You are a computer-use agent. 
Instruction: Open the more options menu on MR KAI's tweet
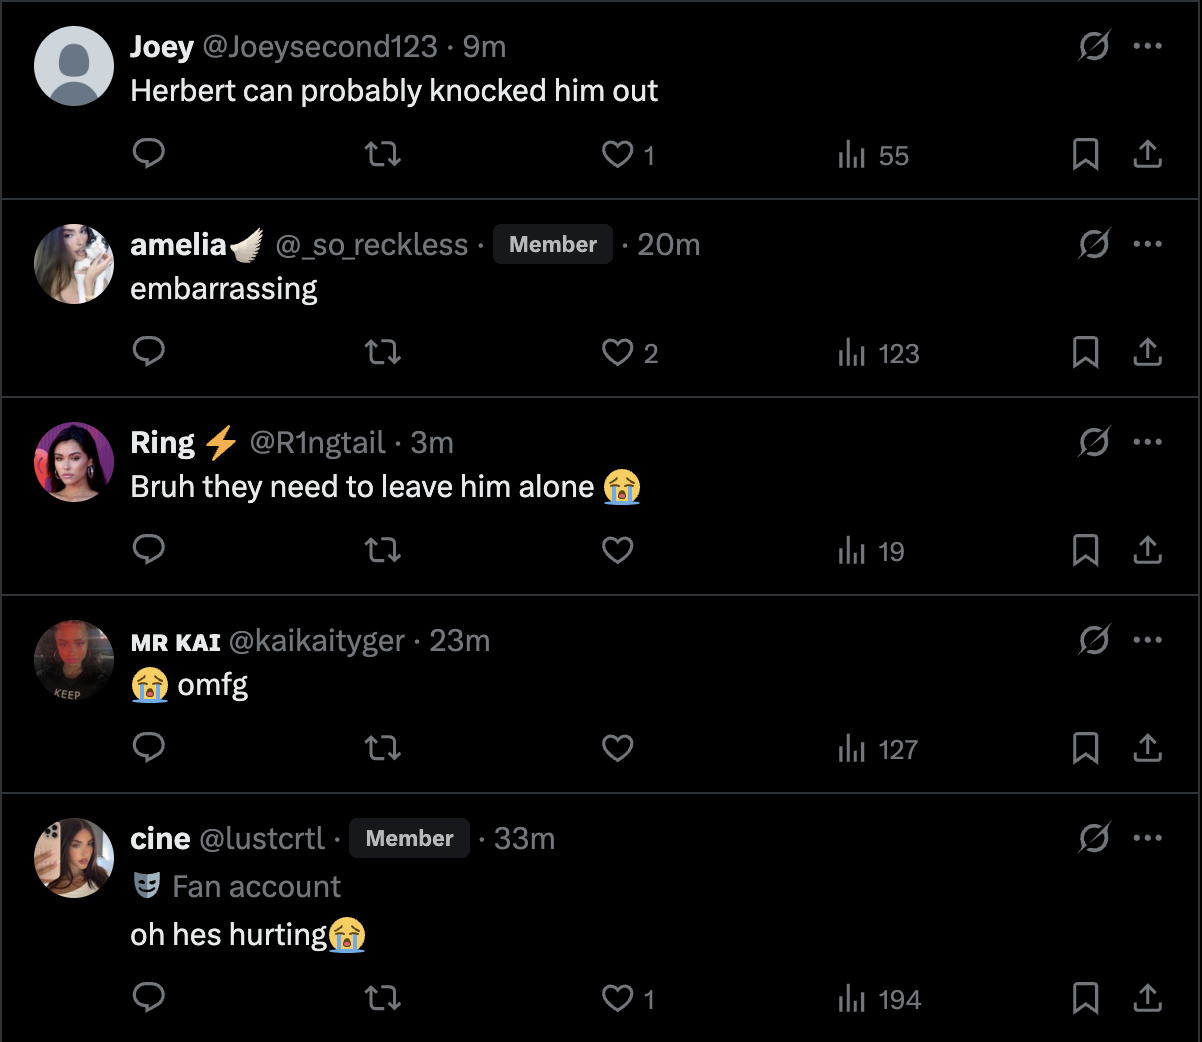coord(1148,640)
